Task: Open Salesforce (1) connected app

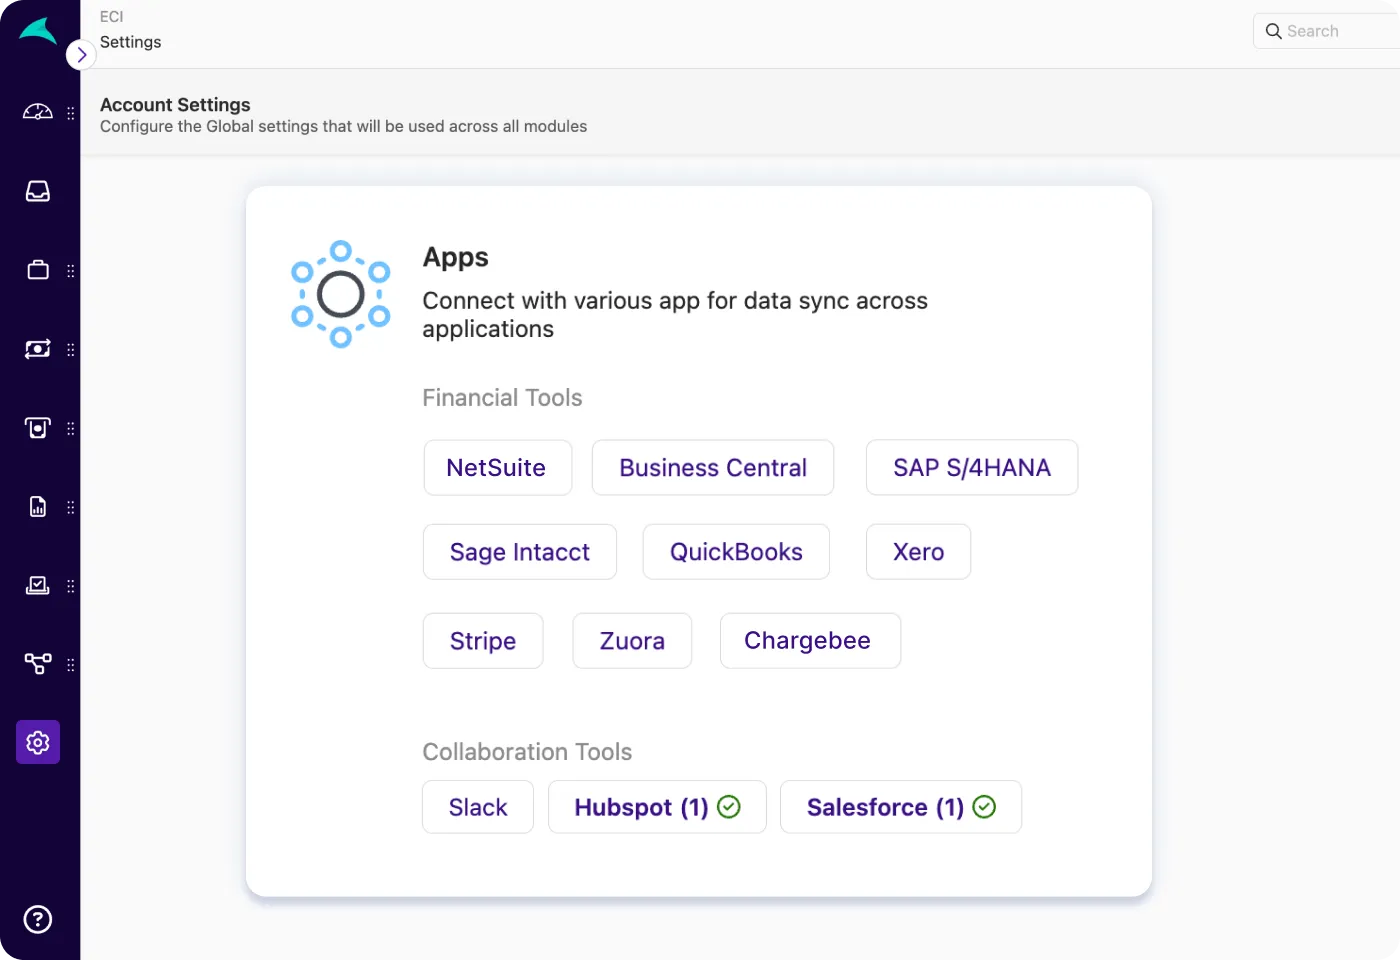Action: click(x=901, y=807)
